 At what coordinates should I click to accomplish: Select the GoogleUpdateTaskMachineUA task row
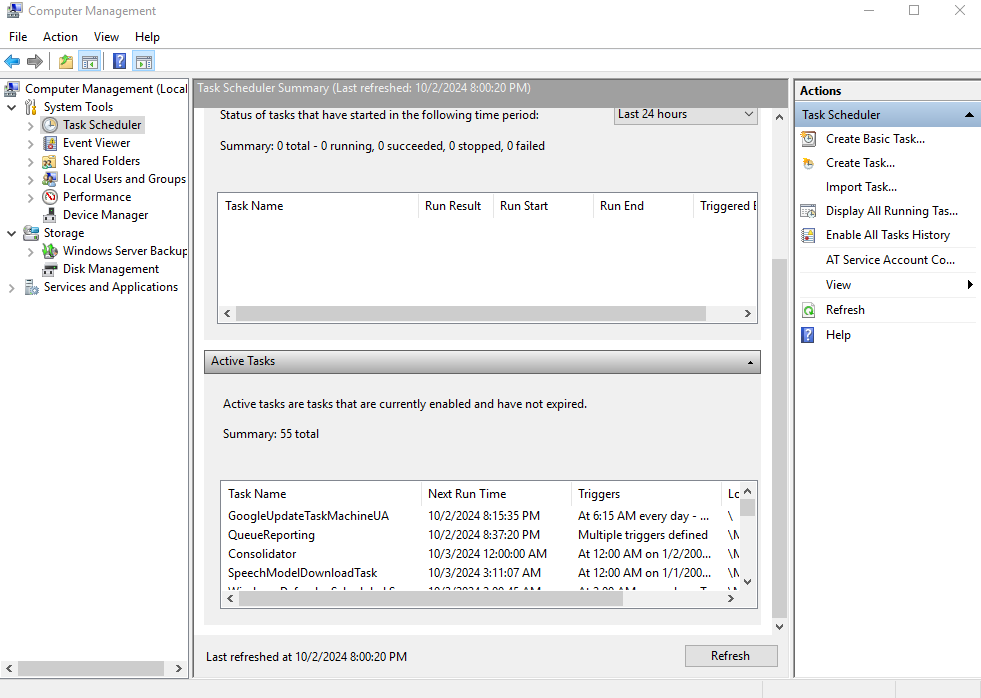click(x=308, y=516)
